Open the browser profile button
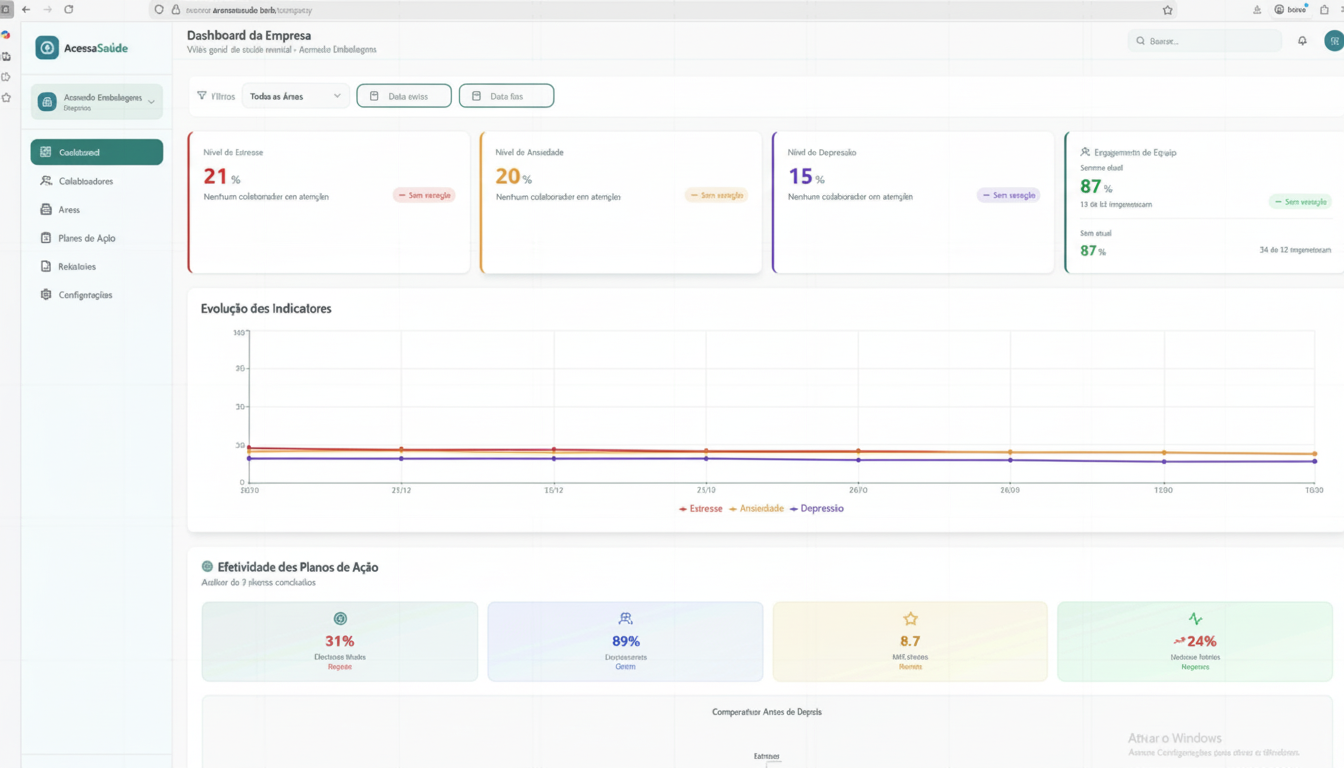 (x=1291, y=10)
